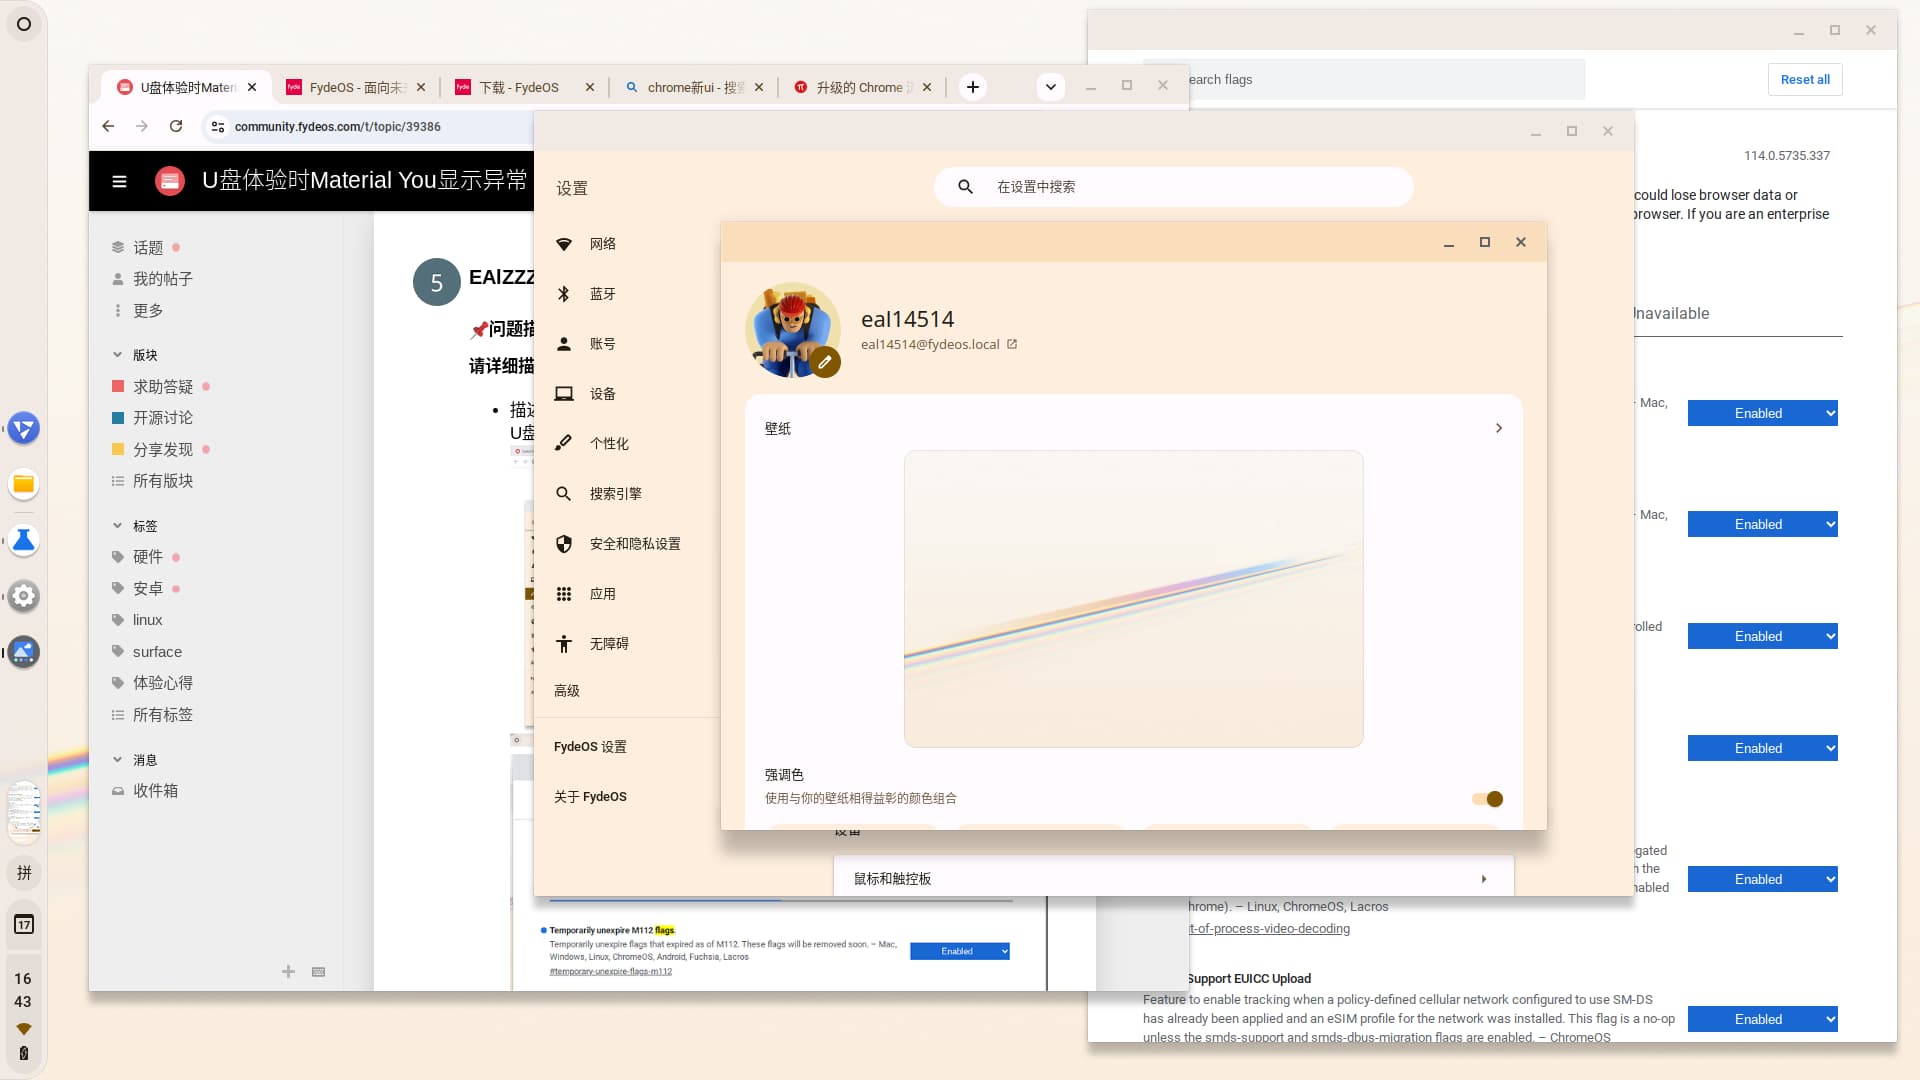Open the forum sidebar plus icon
Viewport: 1920px width, 1080px height.
point(288,971)
